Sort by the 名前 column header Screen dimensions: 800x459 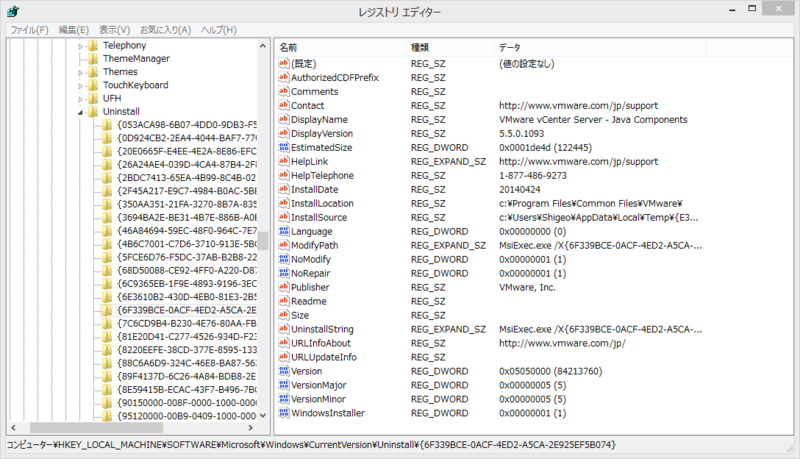341,47
